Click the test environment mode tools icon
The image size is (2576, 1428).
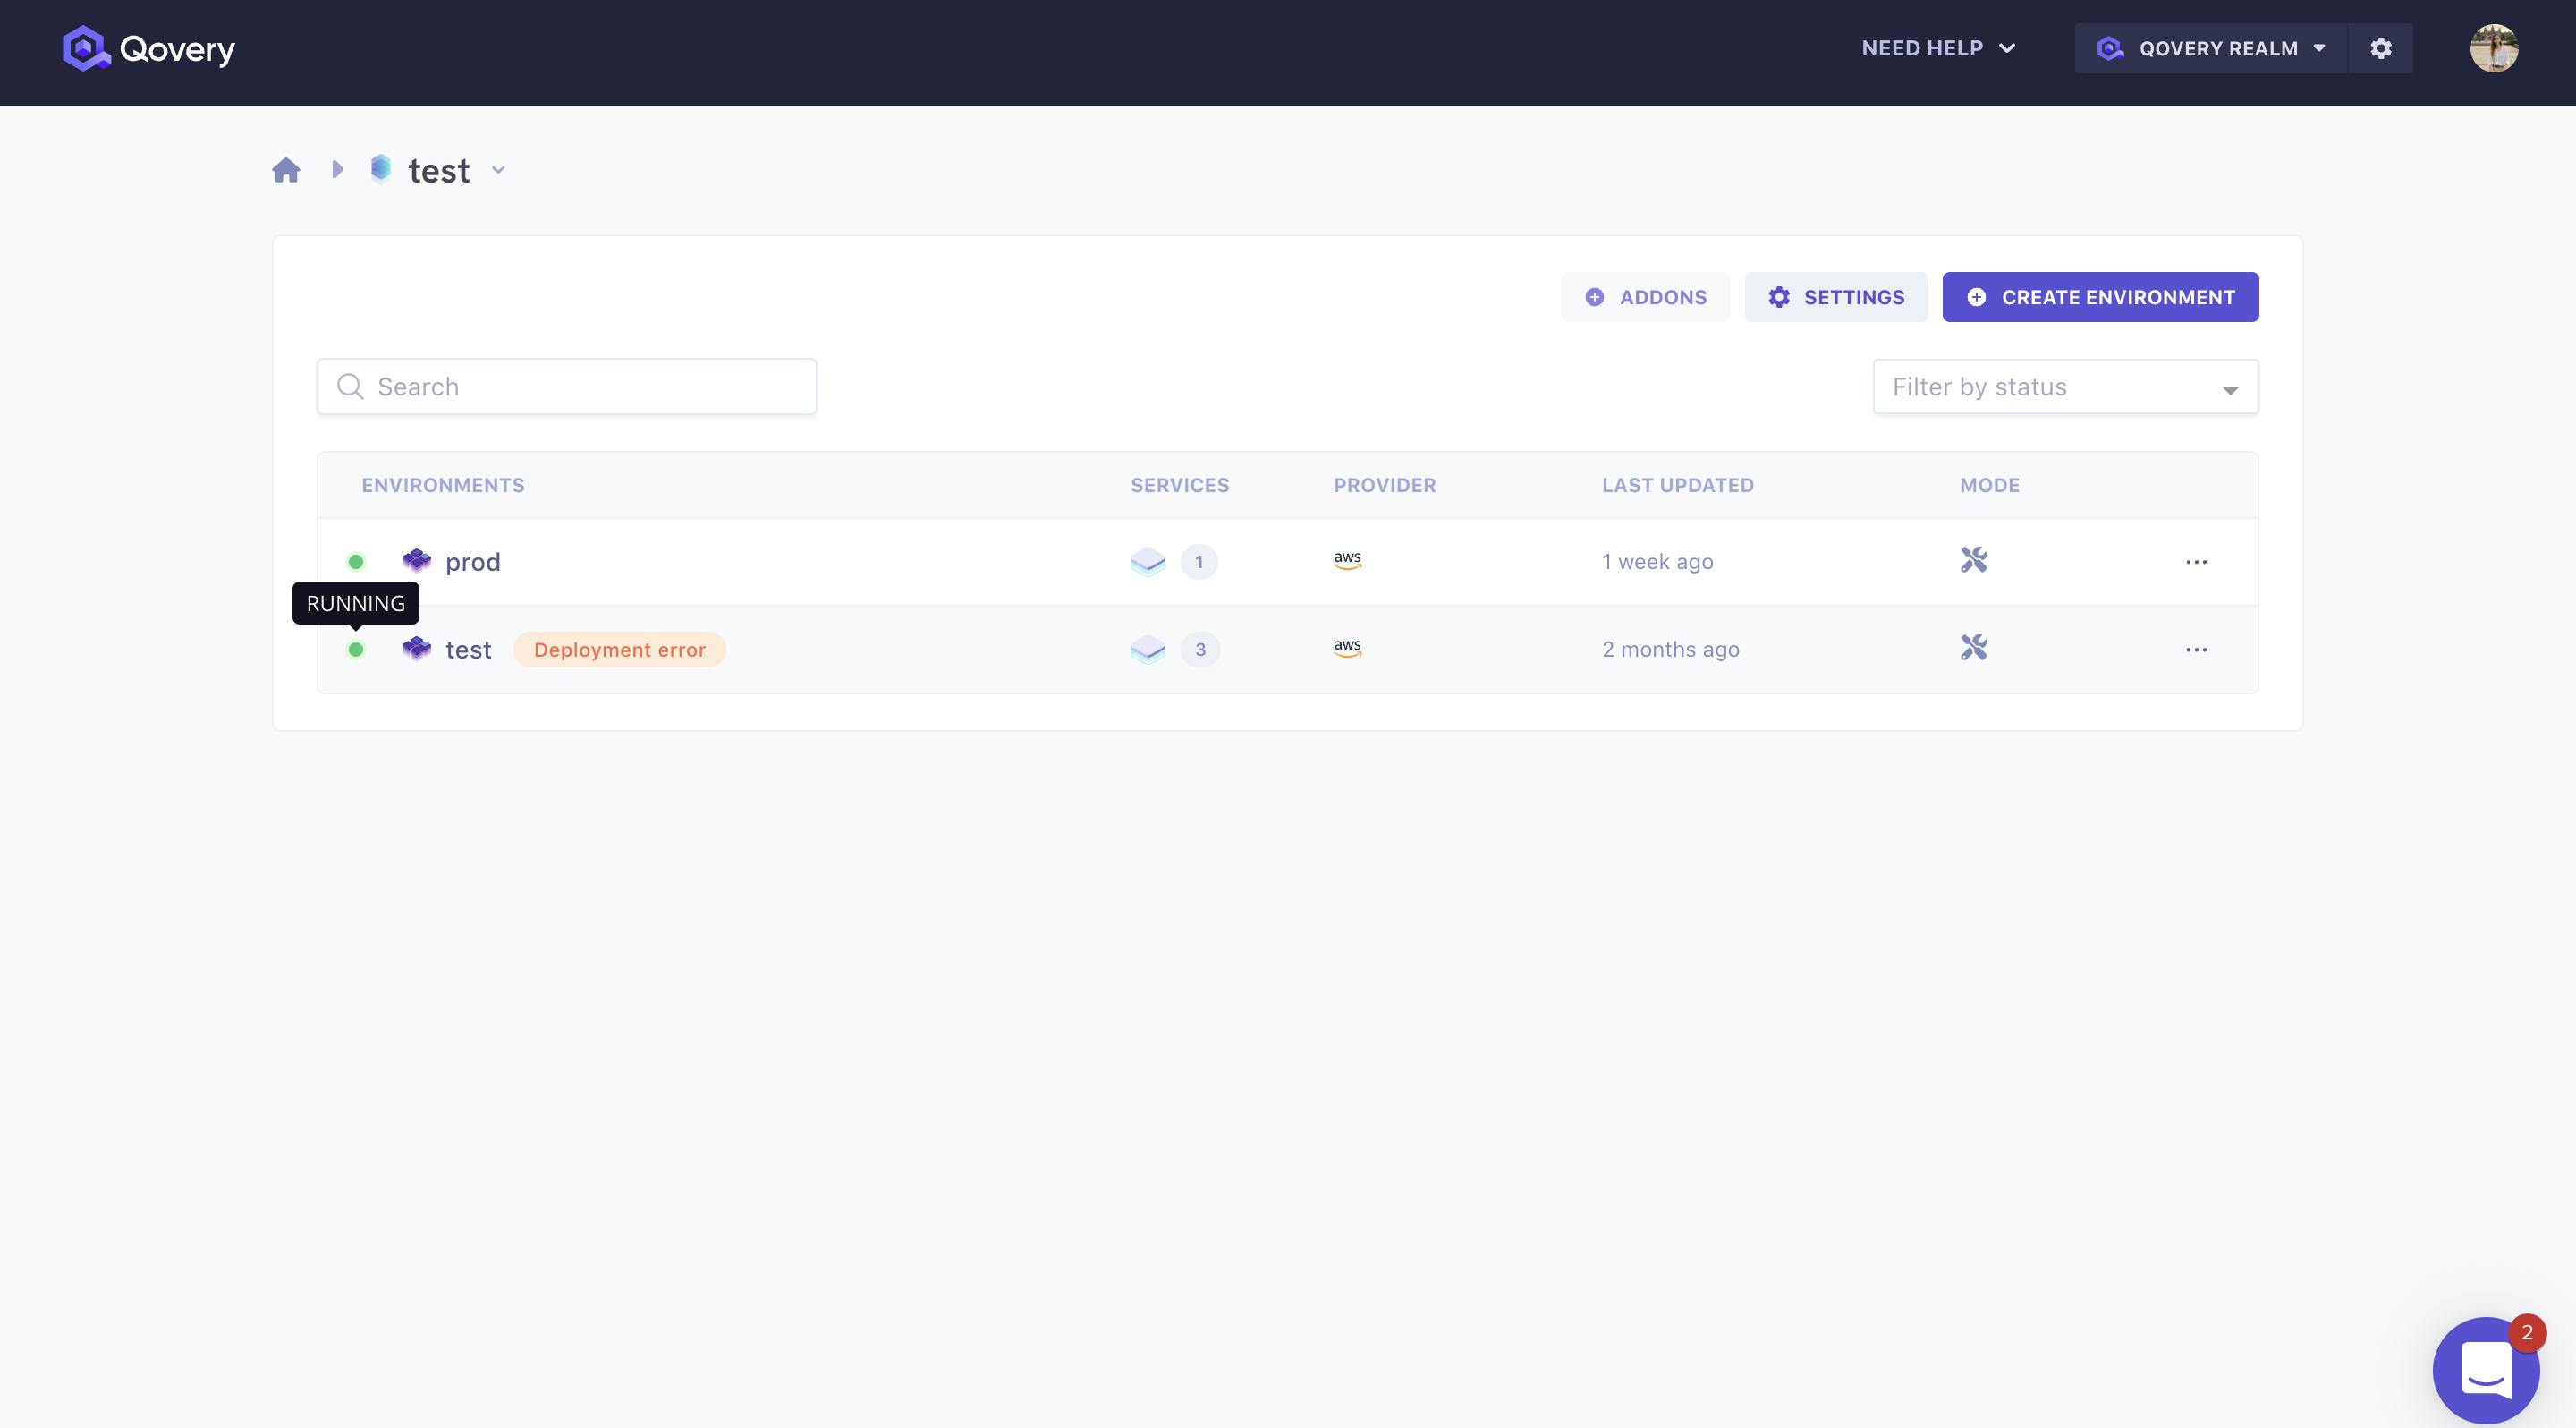1973,648
